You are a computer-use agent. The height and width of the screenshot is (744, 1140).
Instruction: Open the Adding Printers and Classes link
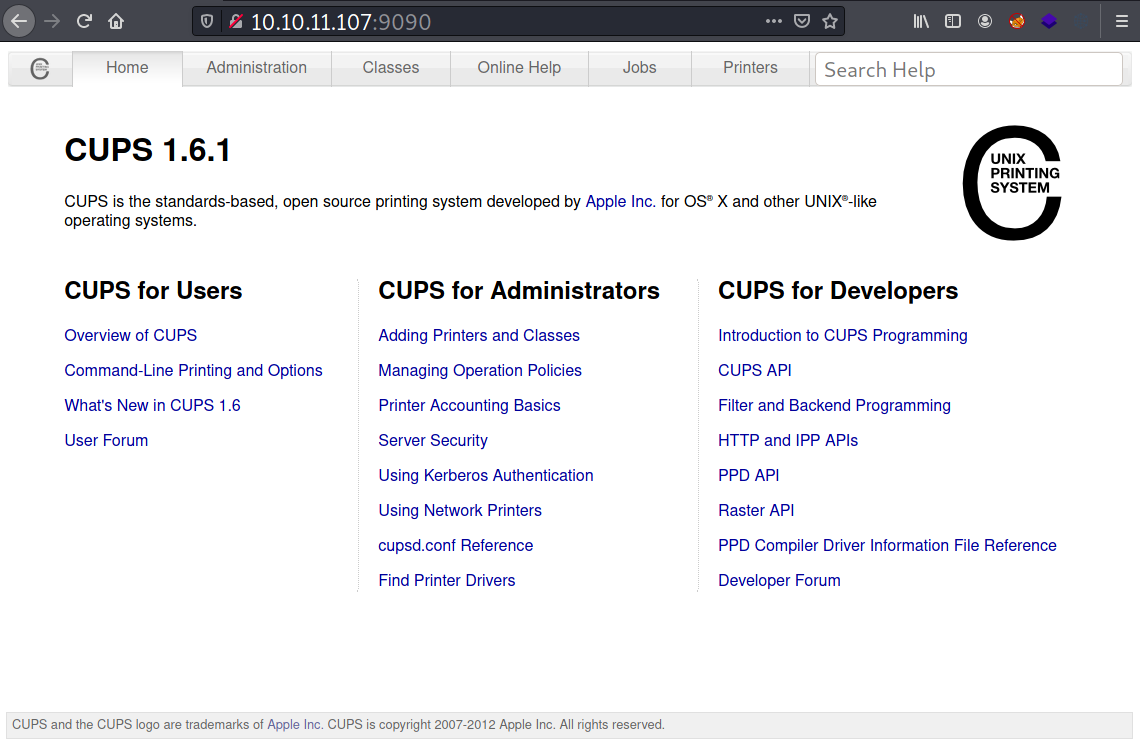coord(479,335)
